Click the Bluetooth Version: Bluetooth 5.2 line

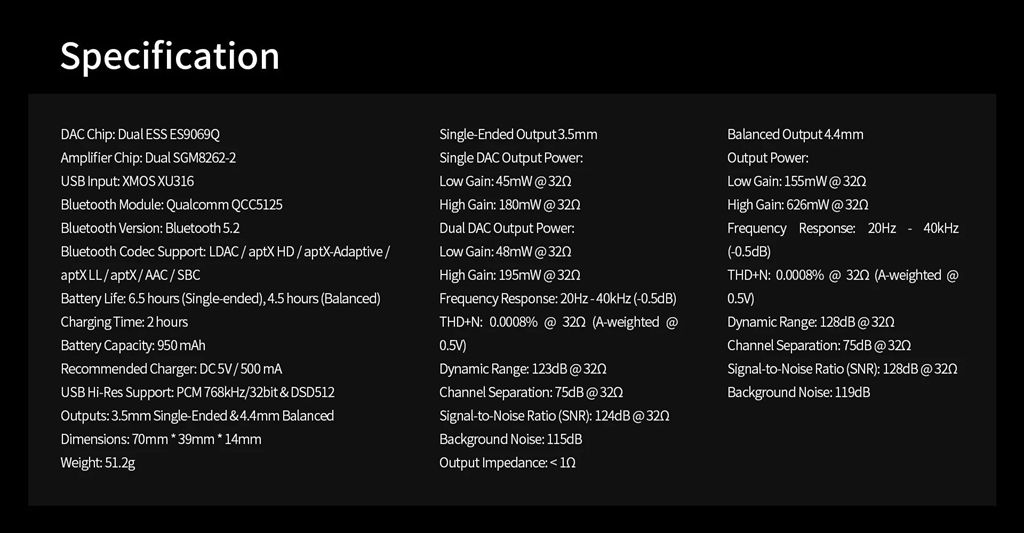150,228
